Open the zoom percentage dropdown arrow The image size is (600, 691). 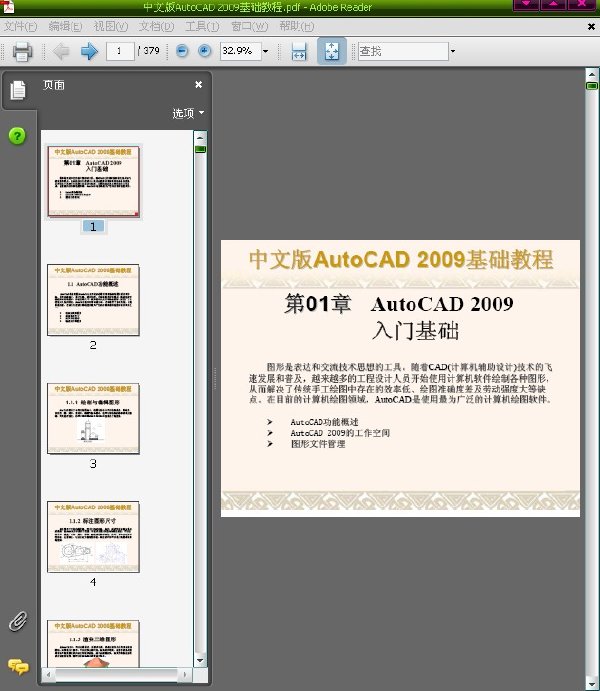[265, 51]
